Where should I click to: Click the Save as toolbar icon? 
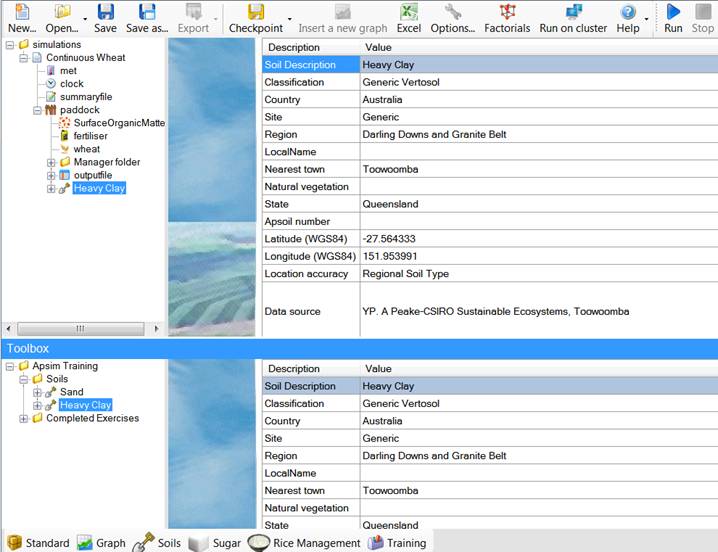147,12
